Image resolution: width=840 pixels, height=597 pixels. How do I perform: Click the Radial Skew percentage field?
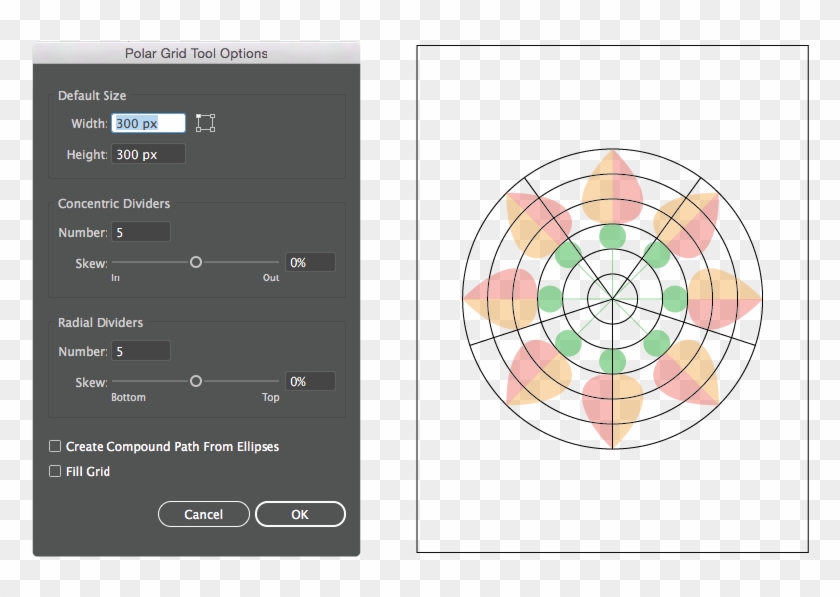click(309, 381)
